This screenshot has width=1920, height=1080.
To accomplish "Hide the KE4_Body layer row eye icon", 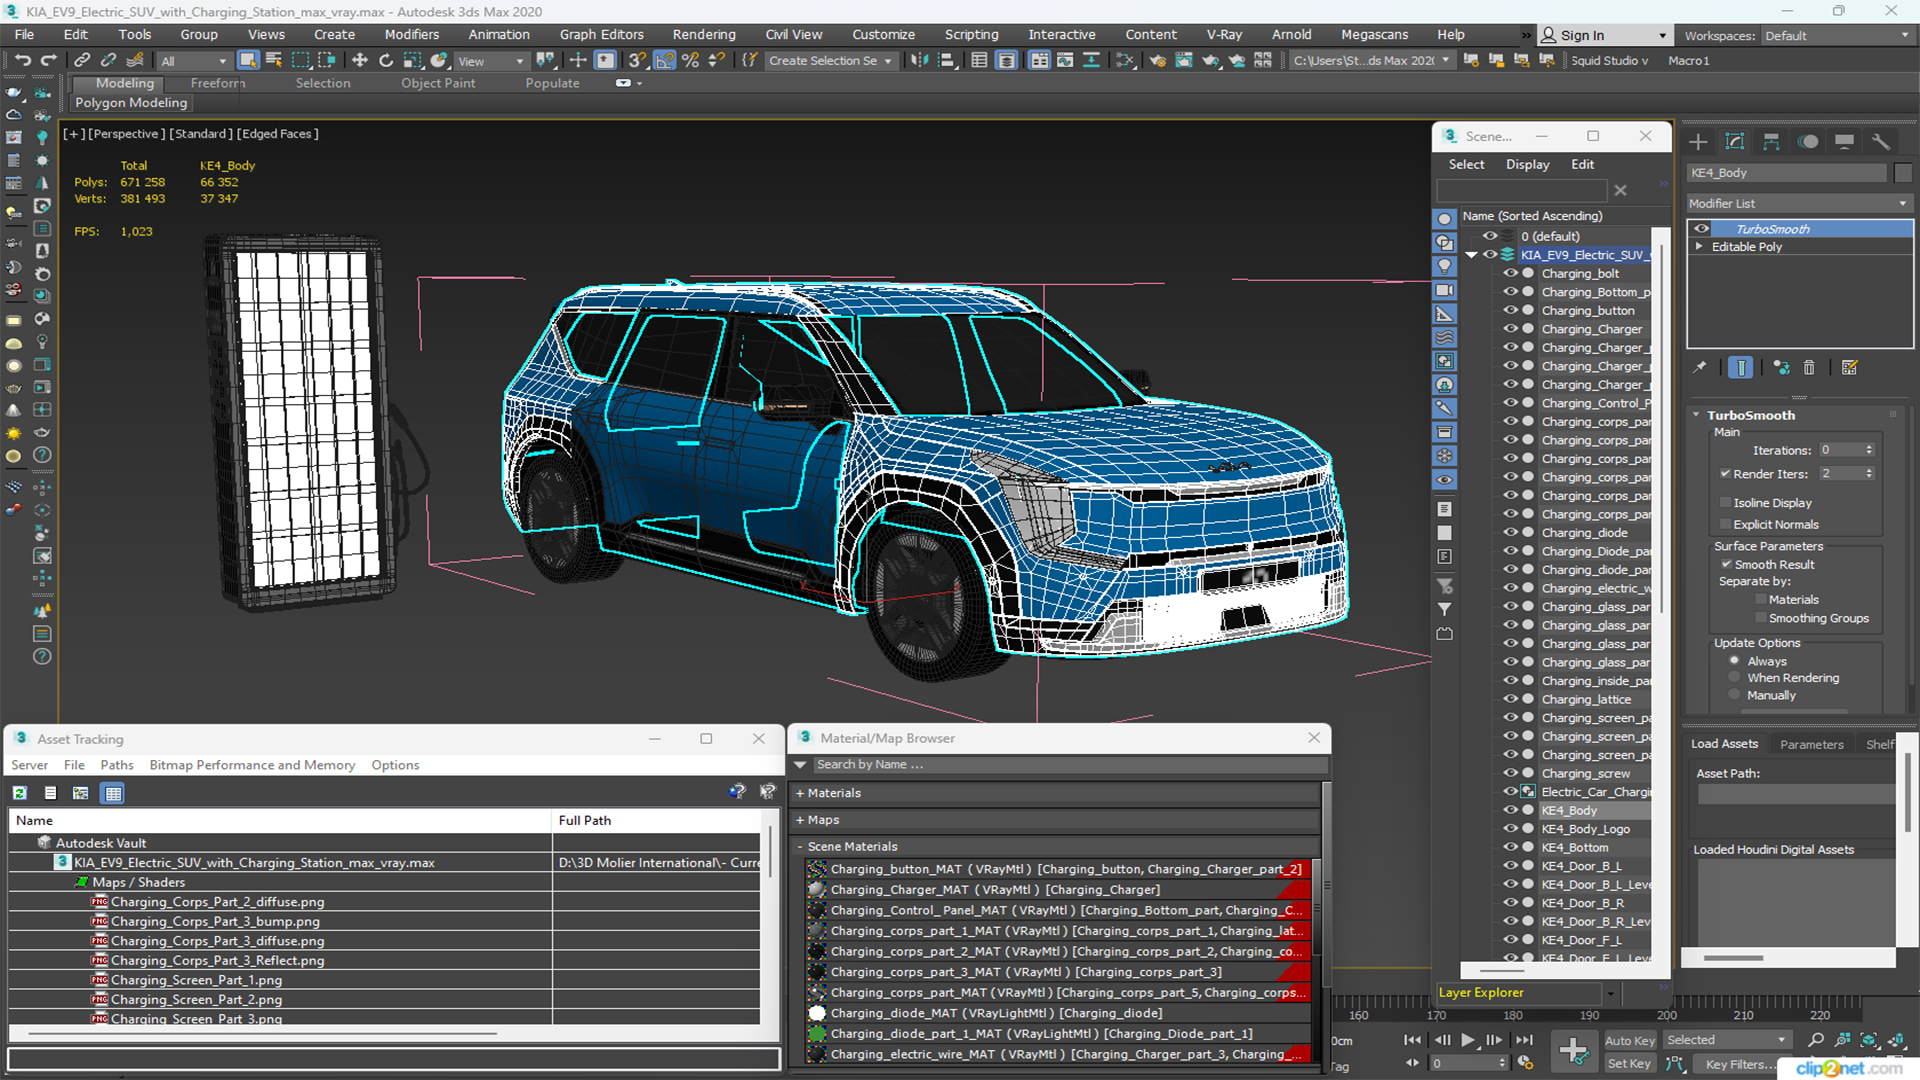I will pyautogui.click(x=1510, y=810).
